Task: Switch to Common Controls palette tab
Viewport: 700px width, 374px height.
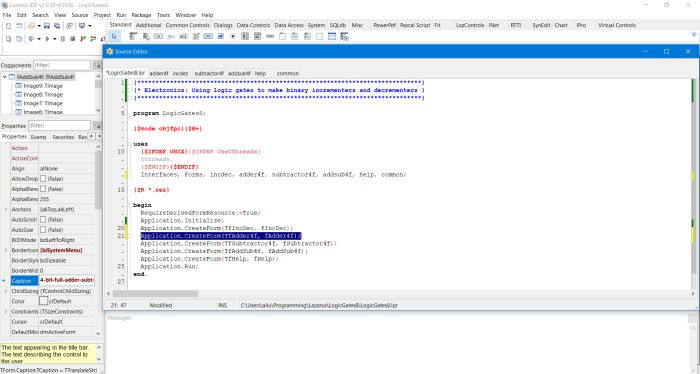Action: click(188, 25)
